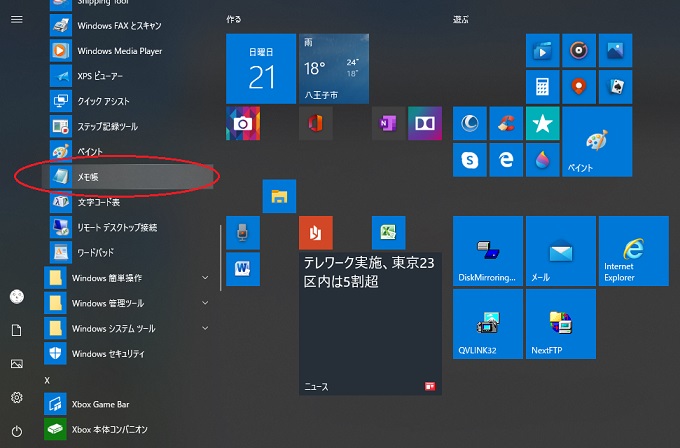Open the crescent moon app tile
Image resolution: width=680 pixels, height=448 pixels.
[470, 123]
